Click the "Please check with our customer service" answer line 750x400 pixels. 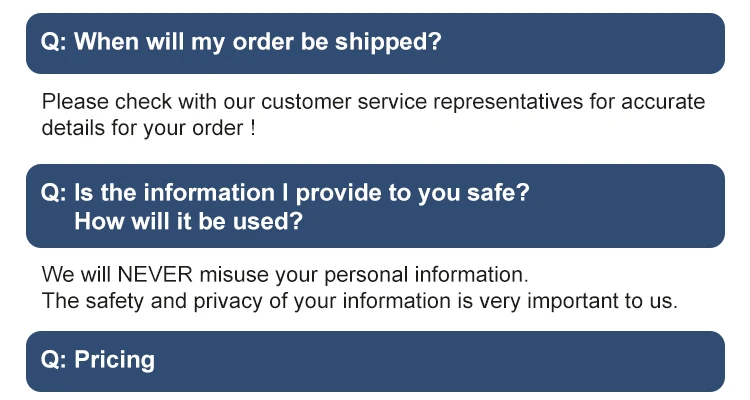point(373,103)
